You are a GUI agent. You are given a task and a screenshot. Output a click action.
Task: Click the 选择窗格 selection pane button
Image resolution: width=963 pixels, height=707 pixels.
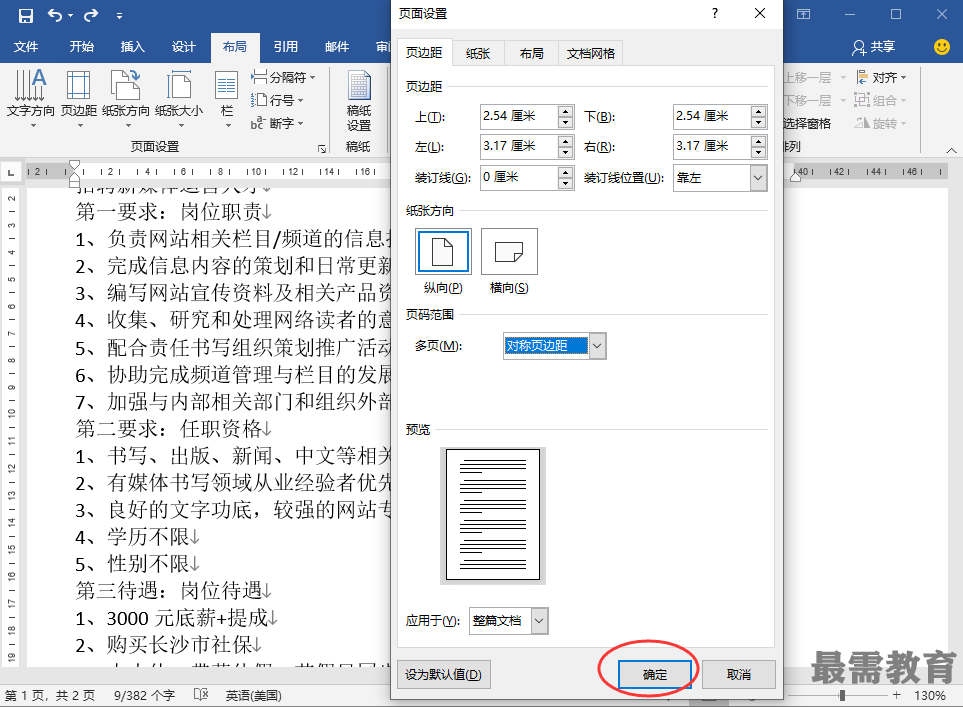[806, 123]
